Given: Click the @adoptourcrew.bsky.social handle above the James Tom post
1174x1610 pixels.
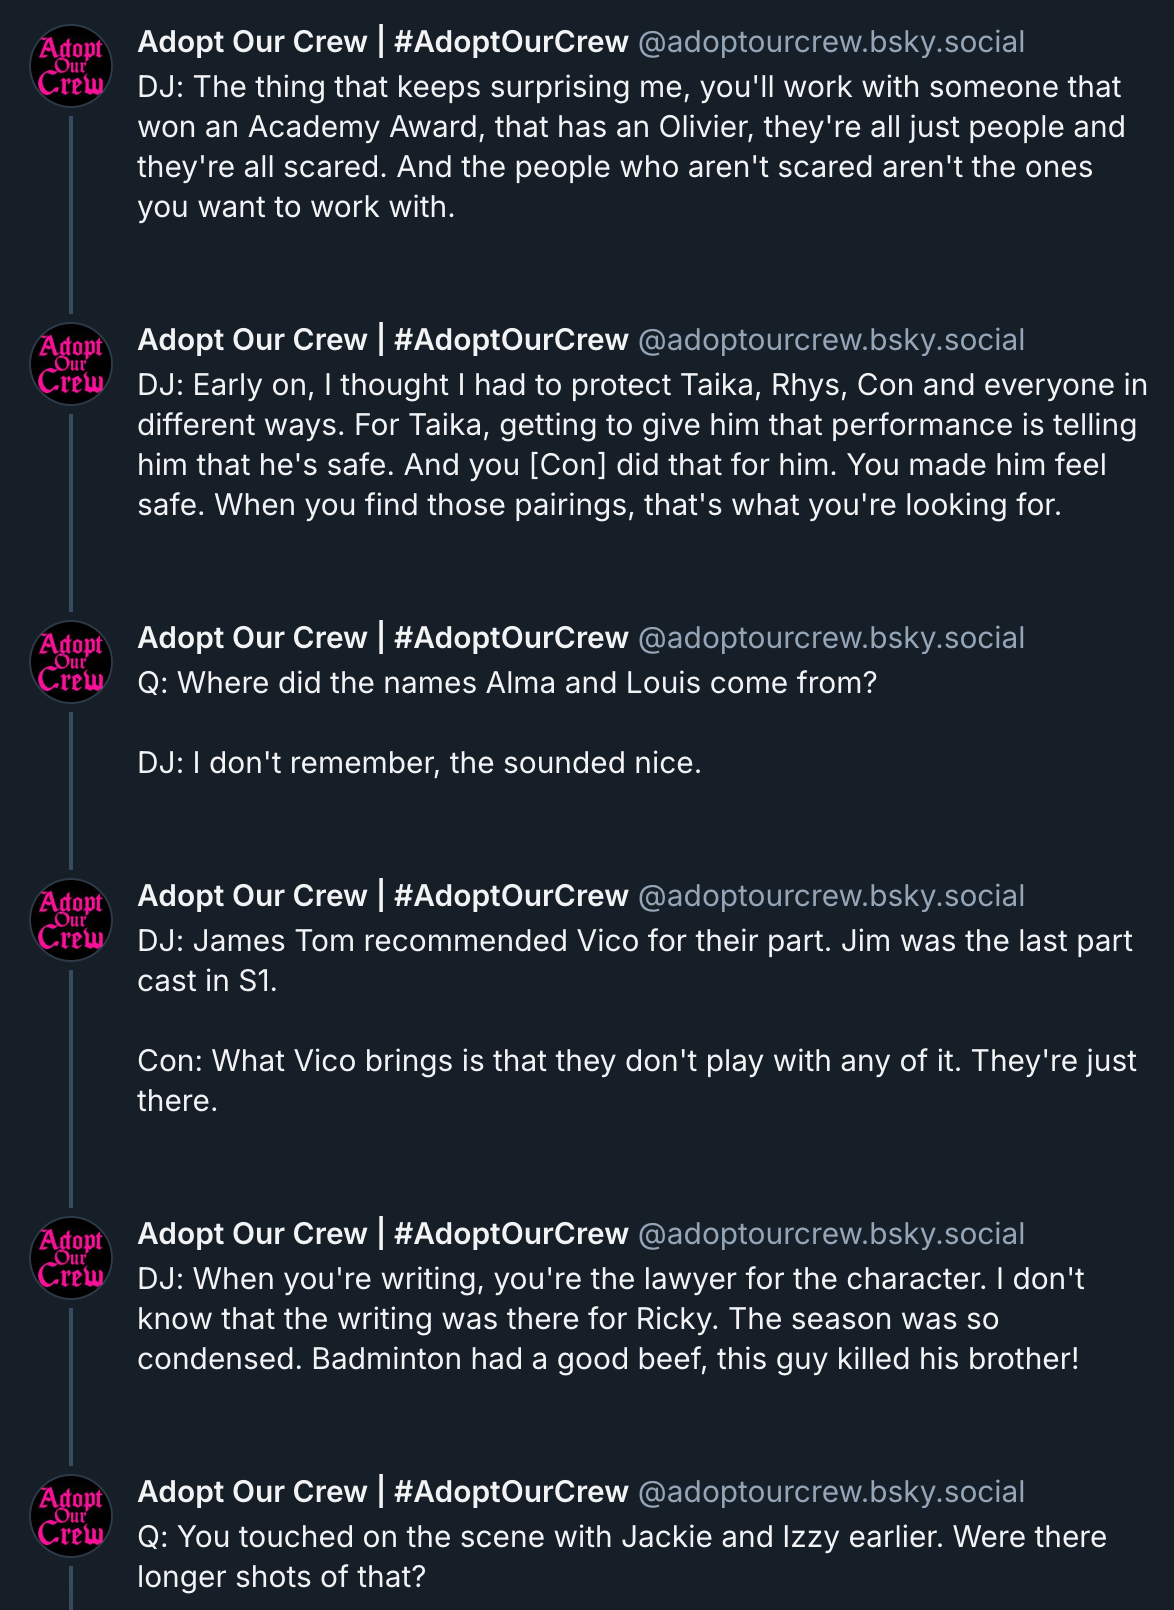Looking at the screenshot, I should (x=831, y=896).
